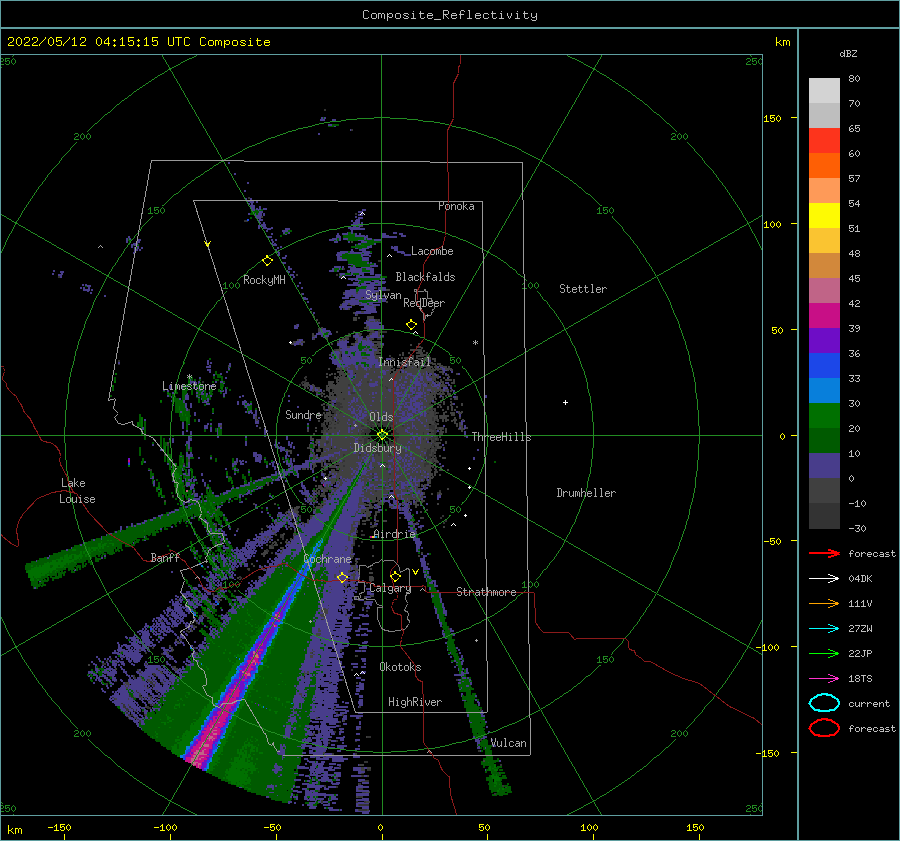Click the cyan current ellipse in legend
The height and width of the screenshot is (841, 900).
coord(824,703)
